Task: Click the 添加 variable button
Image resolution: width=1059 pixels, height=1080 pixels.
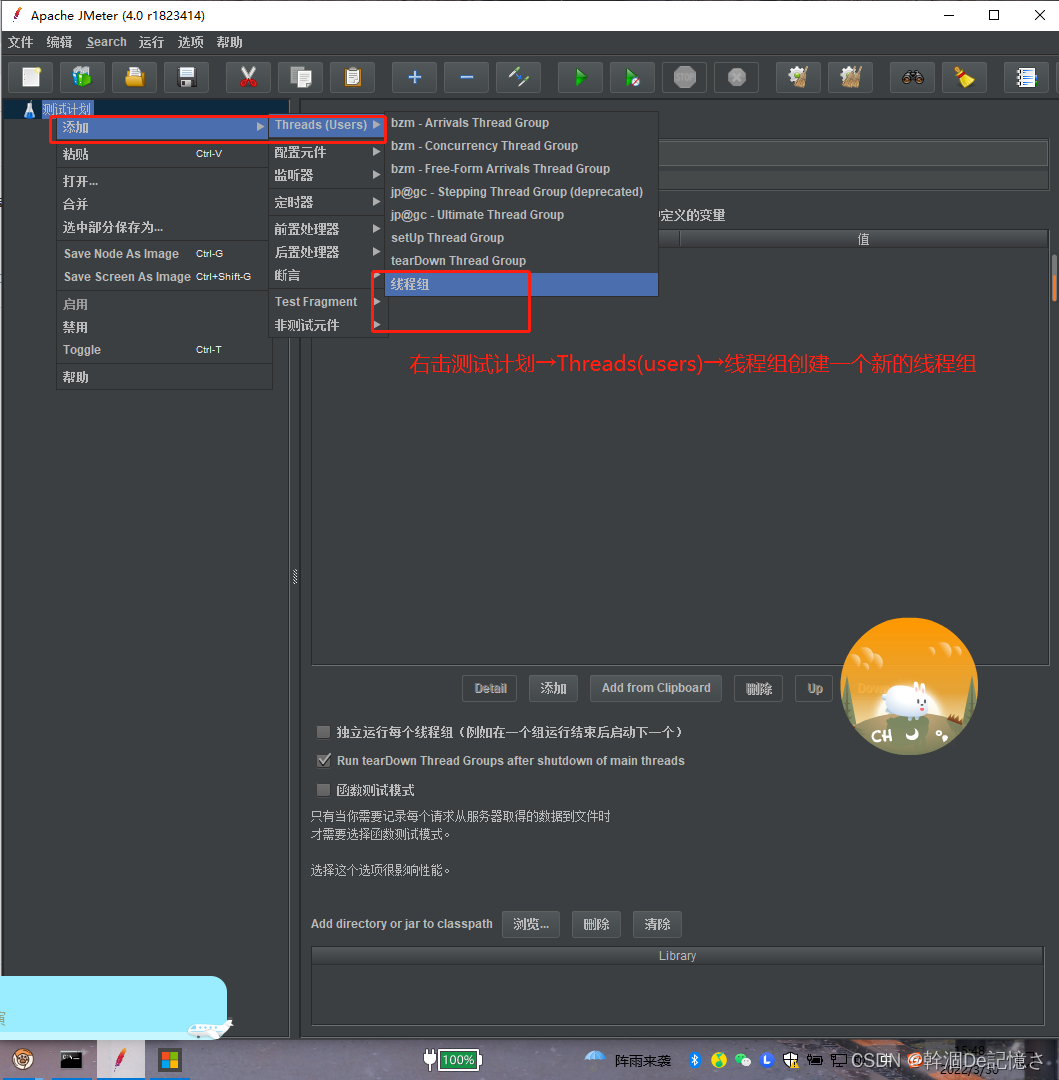Action: 553,688
